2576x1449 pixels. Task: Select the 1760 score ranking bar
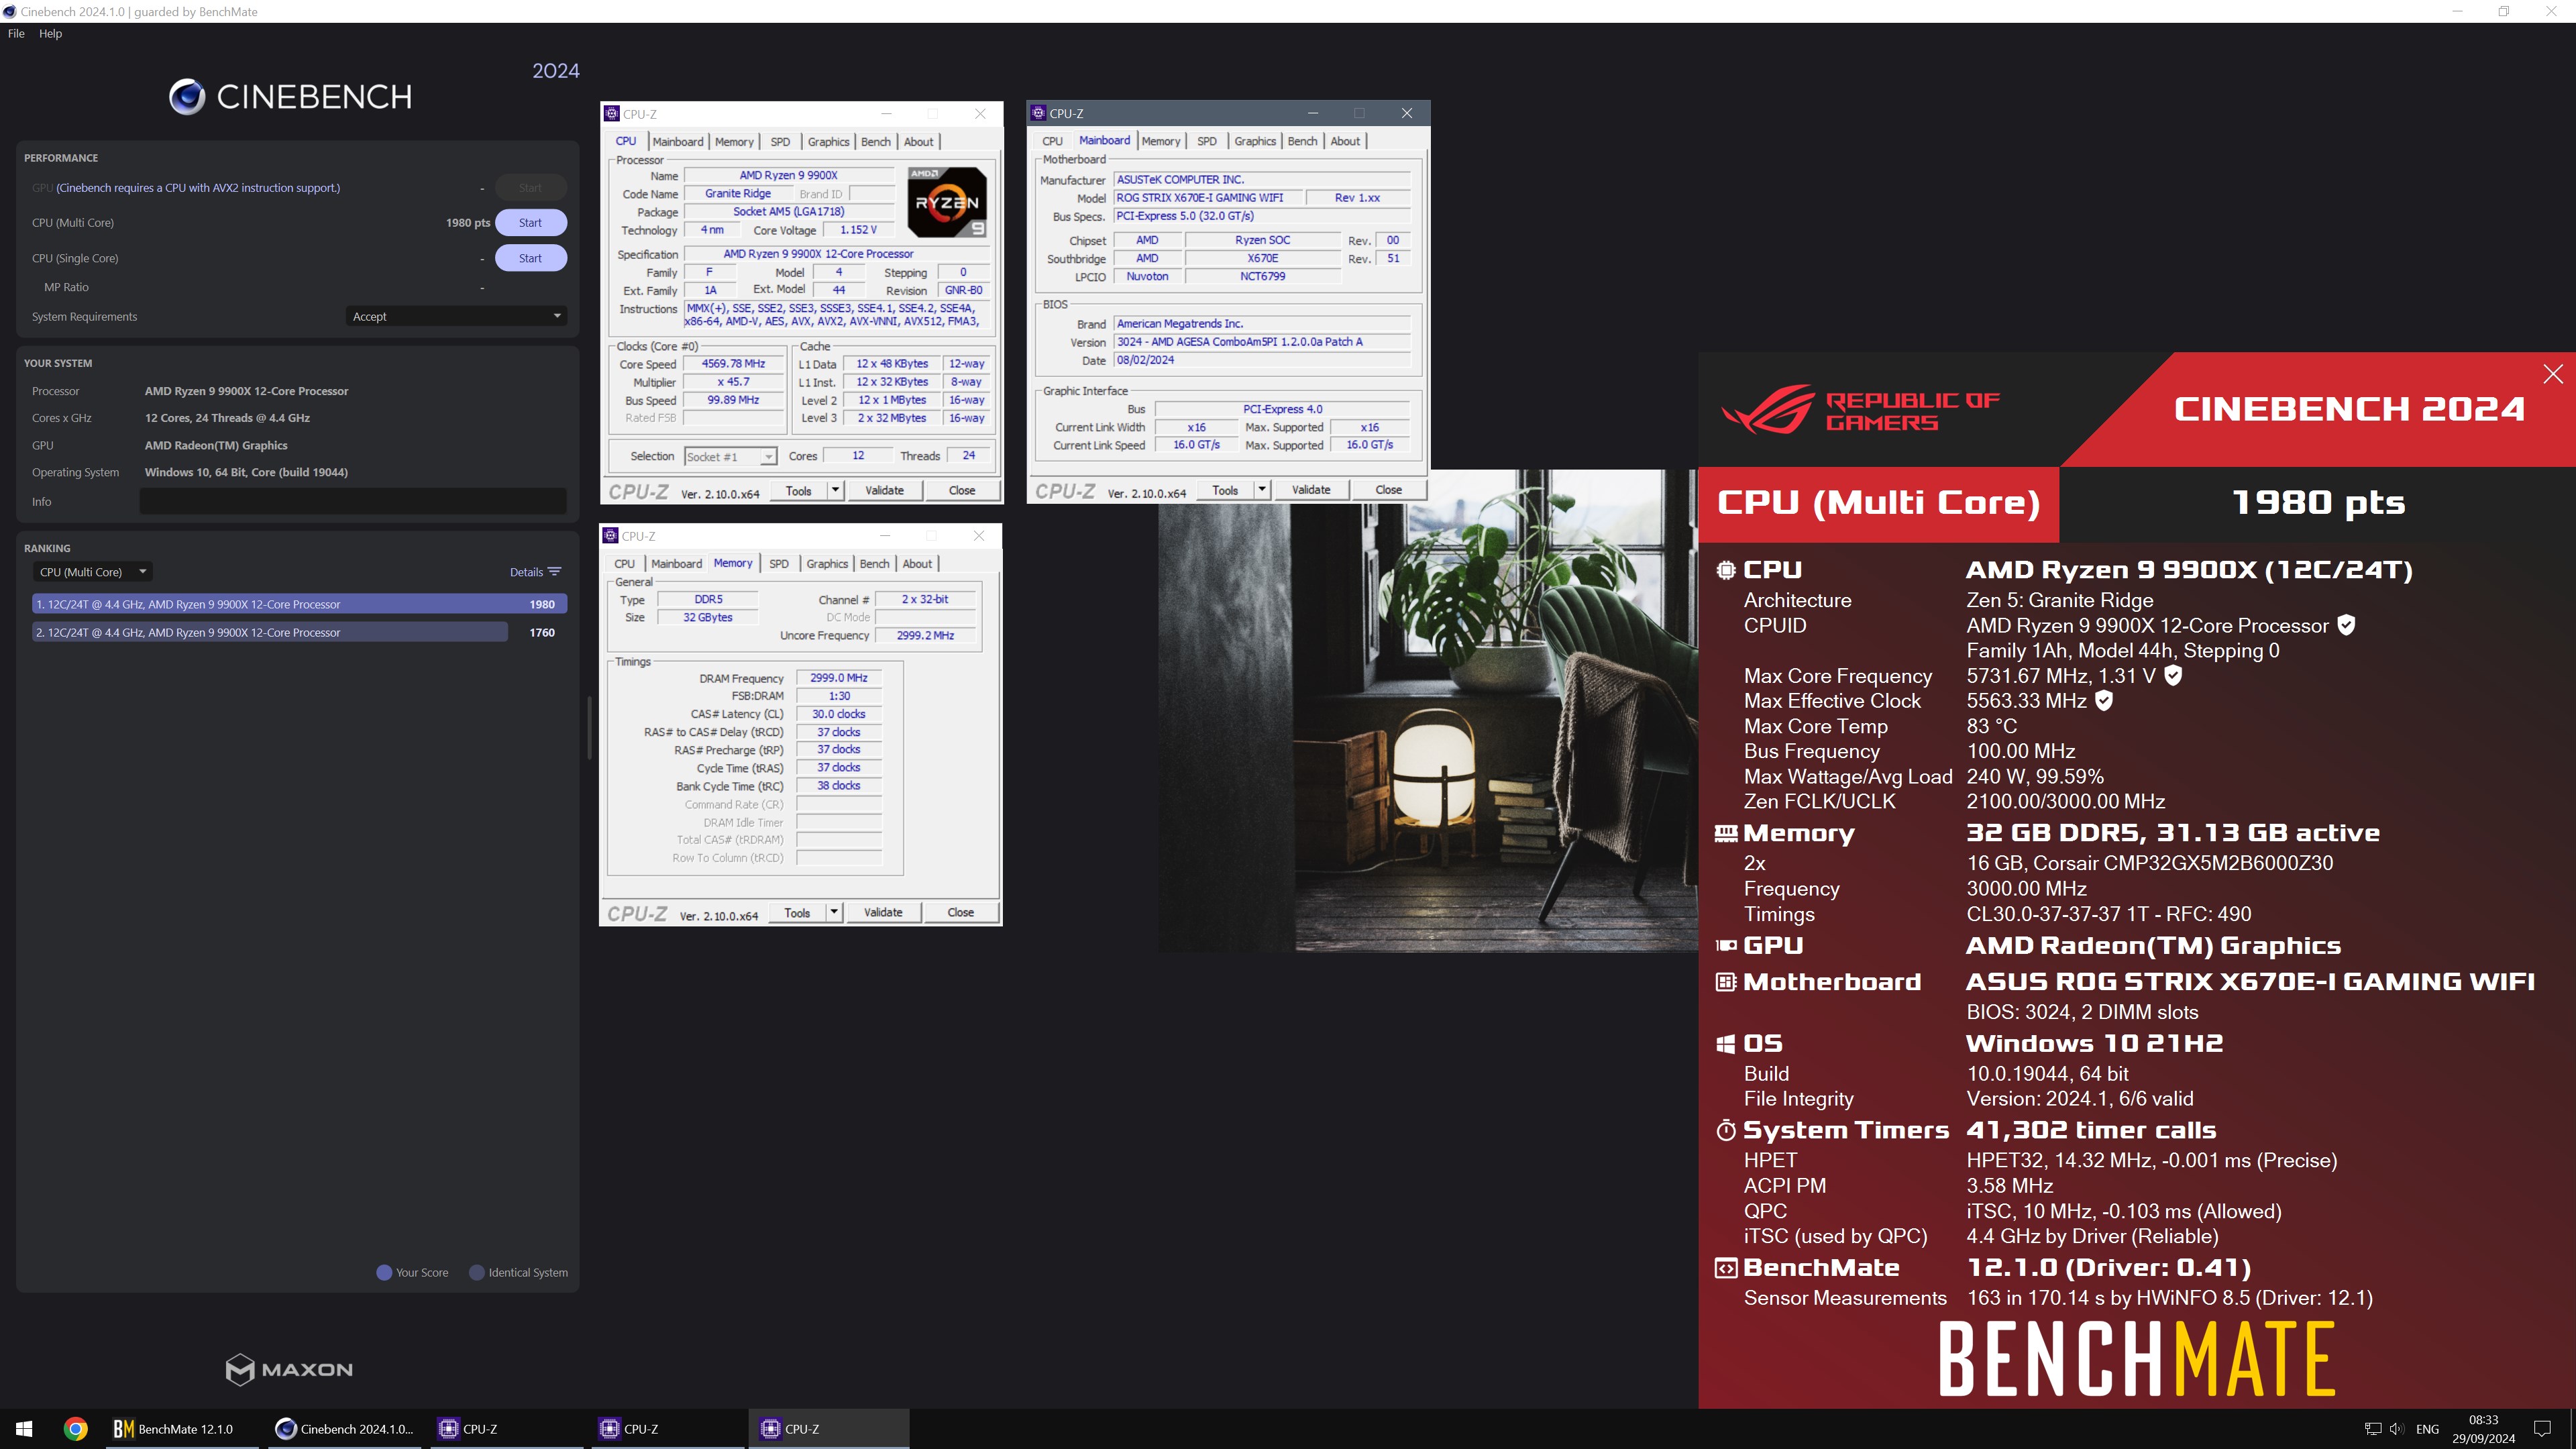pyautogui.click(x=269, y=632)
